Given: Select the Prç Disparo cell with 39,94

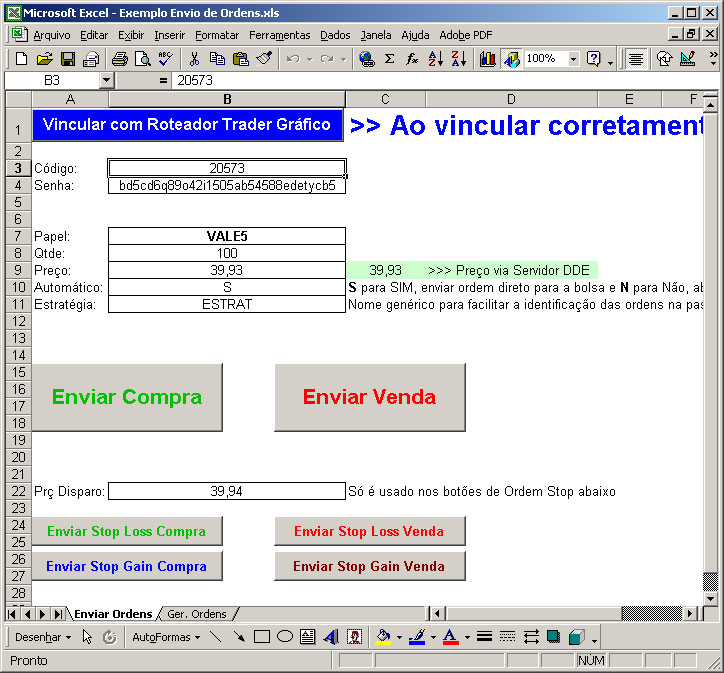Looking at the screenshot, I should point(226,491).
